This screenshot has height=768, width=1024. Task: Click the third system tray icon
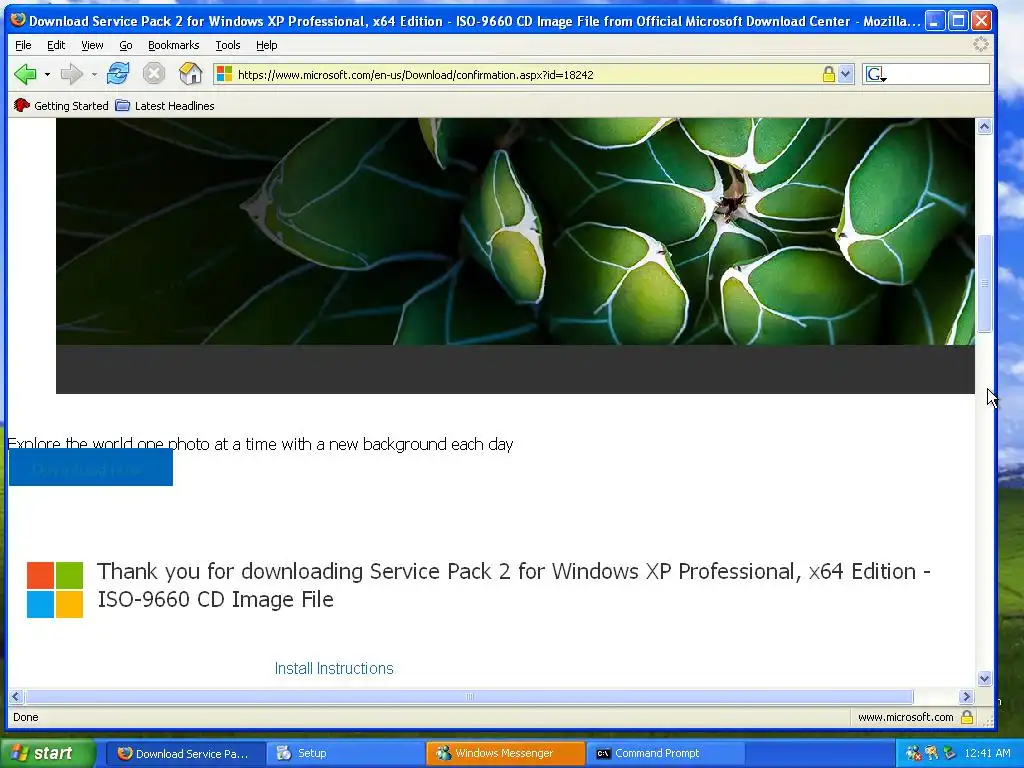point(950,753)
